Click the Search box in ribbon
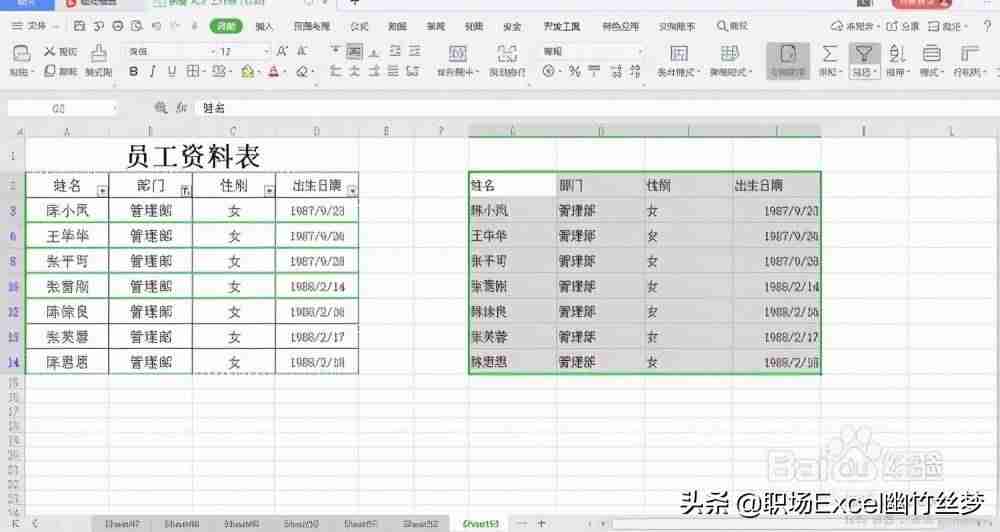1000x532 pixels. pos(732,26)
